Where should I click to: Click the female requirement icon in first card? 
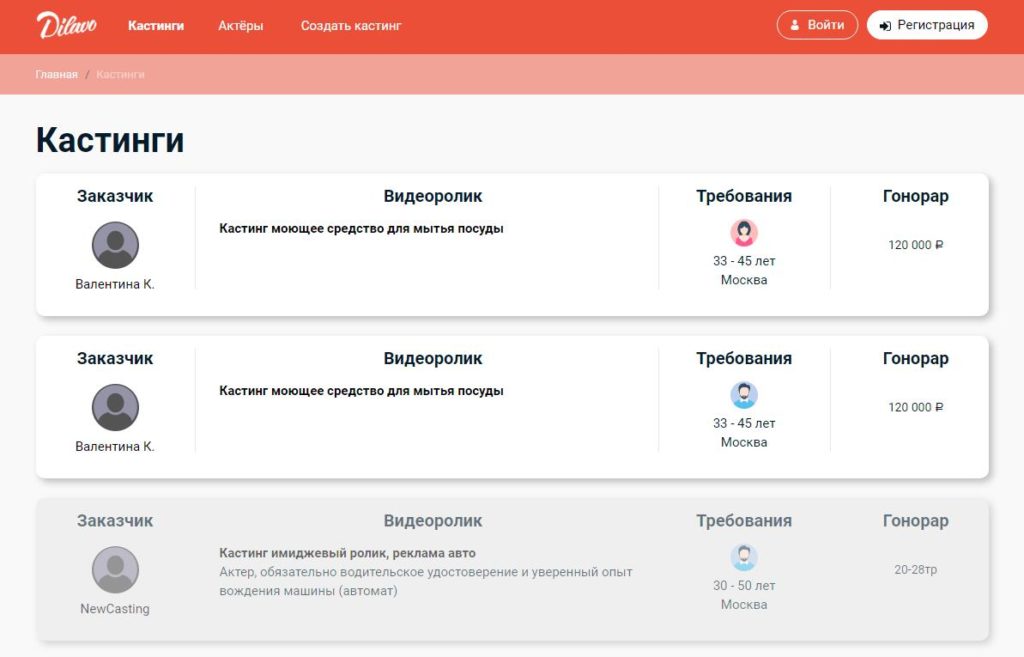[x=744, y=232]
